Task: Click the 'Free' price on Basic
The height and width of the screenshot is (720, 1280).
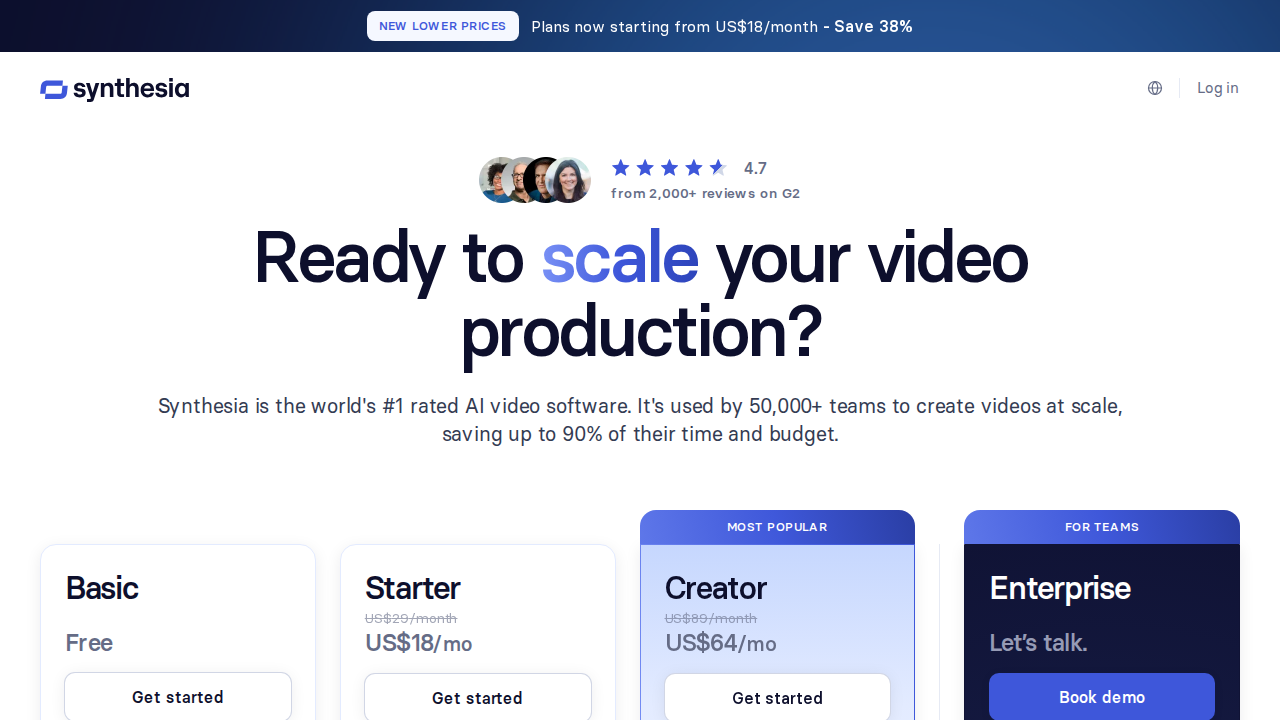Action: (89, 643)
